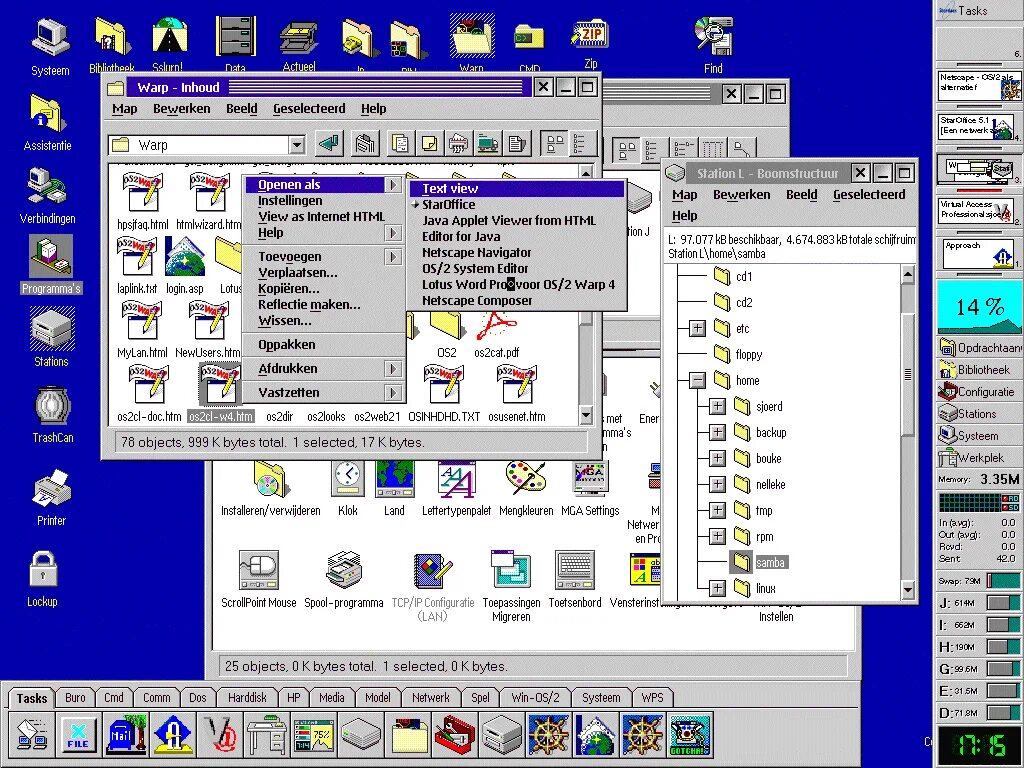The height and width of the screenshot is (768, 1024).
Task: Open the Verbindingen desktop icon
Action: click(47, 187)
